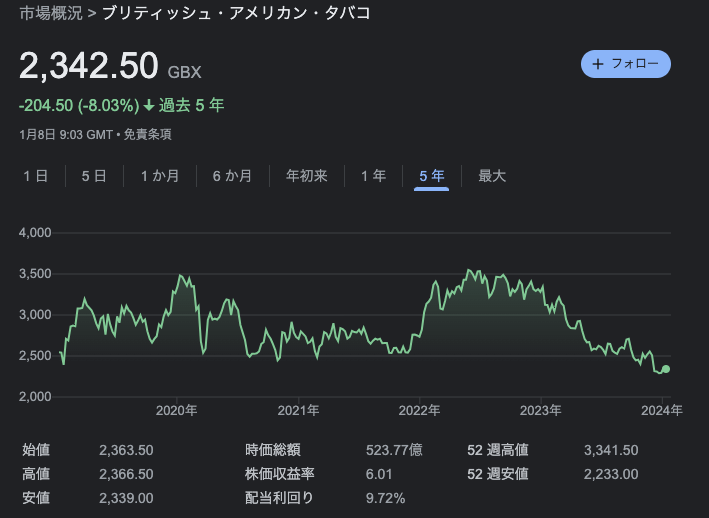Click the フォロー follow button

(x=625, y=64)
